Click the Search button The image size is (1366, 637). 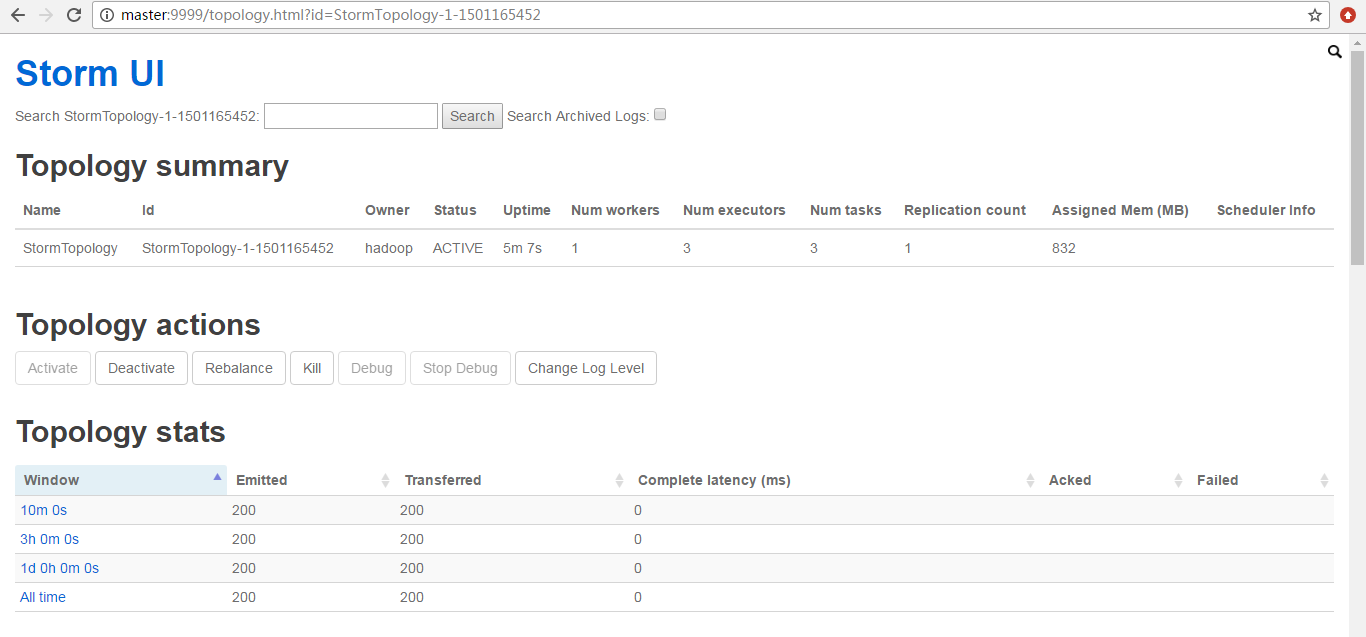tap(472, 116)
